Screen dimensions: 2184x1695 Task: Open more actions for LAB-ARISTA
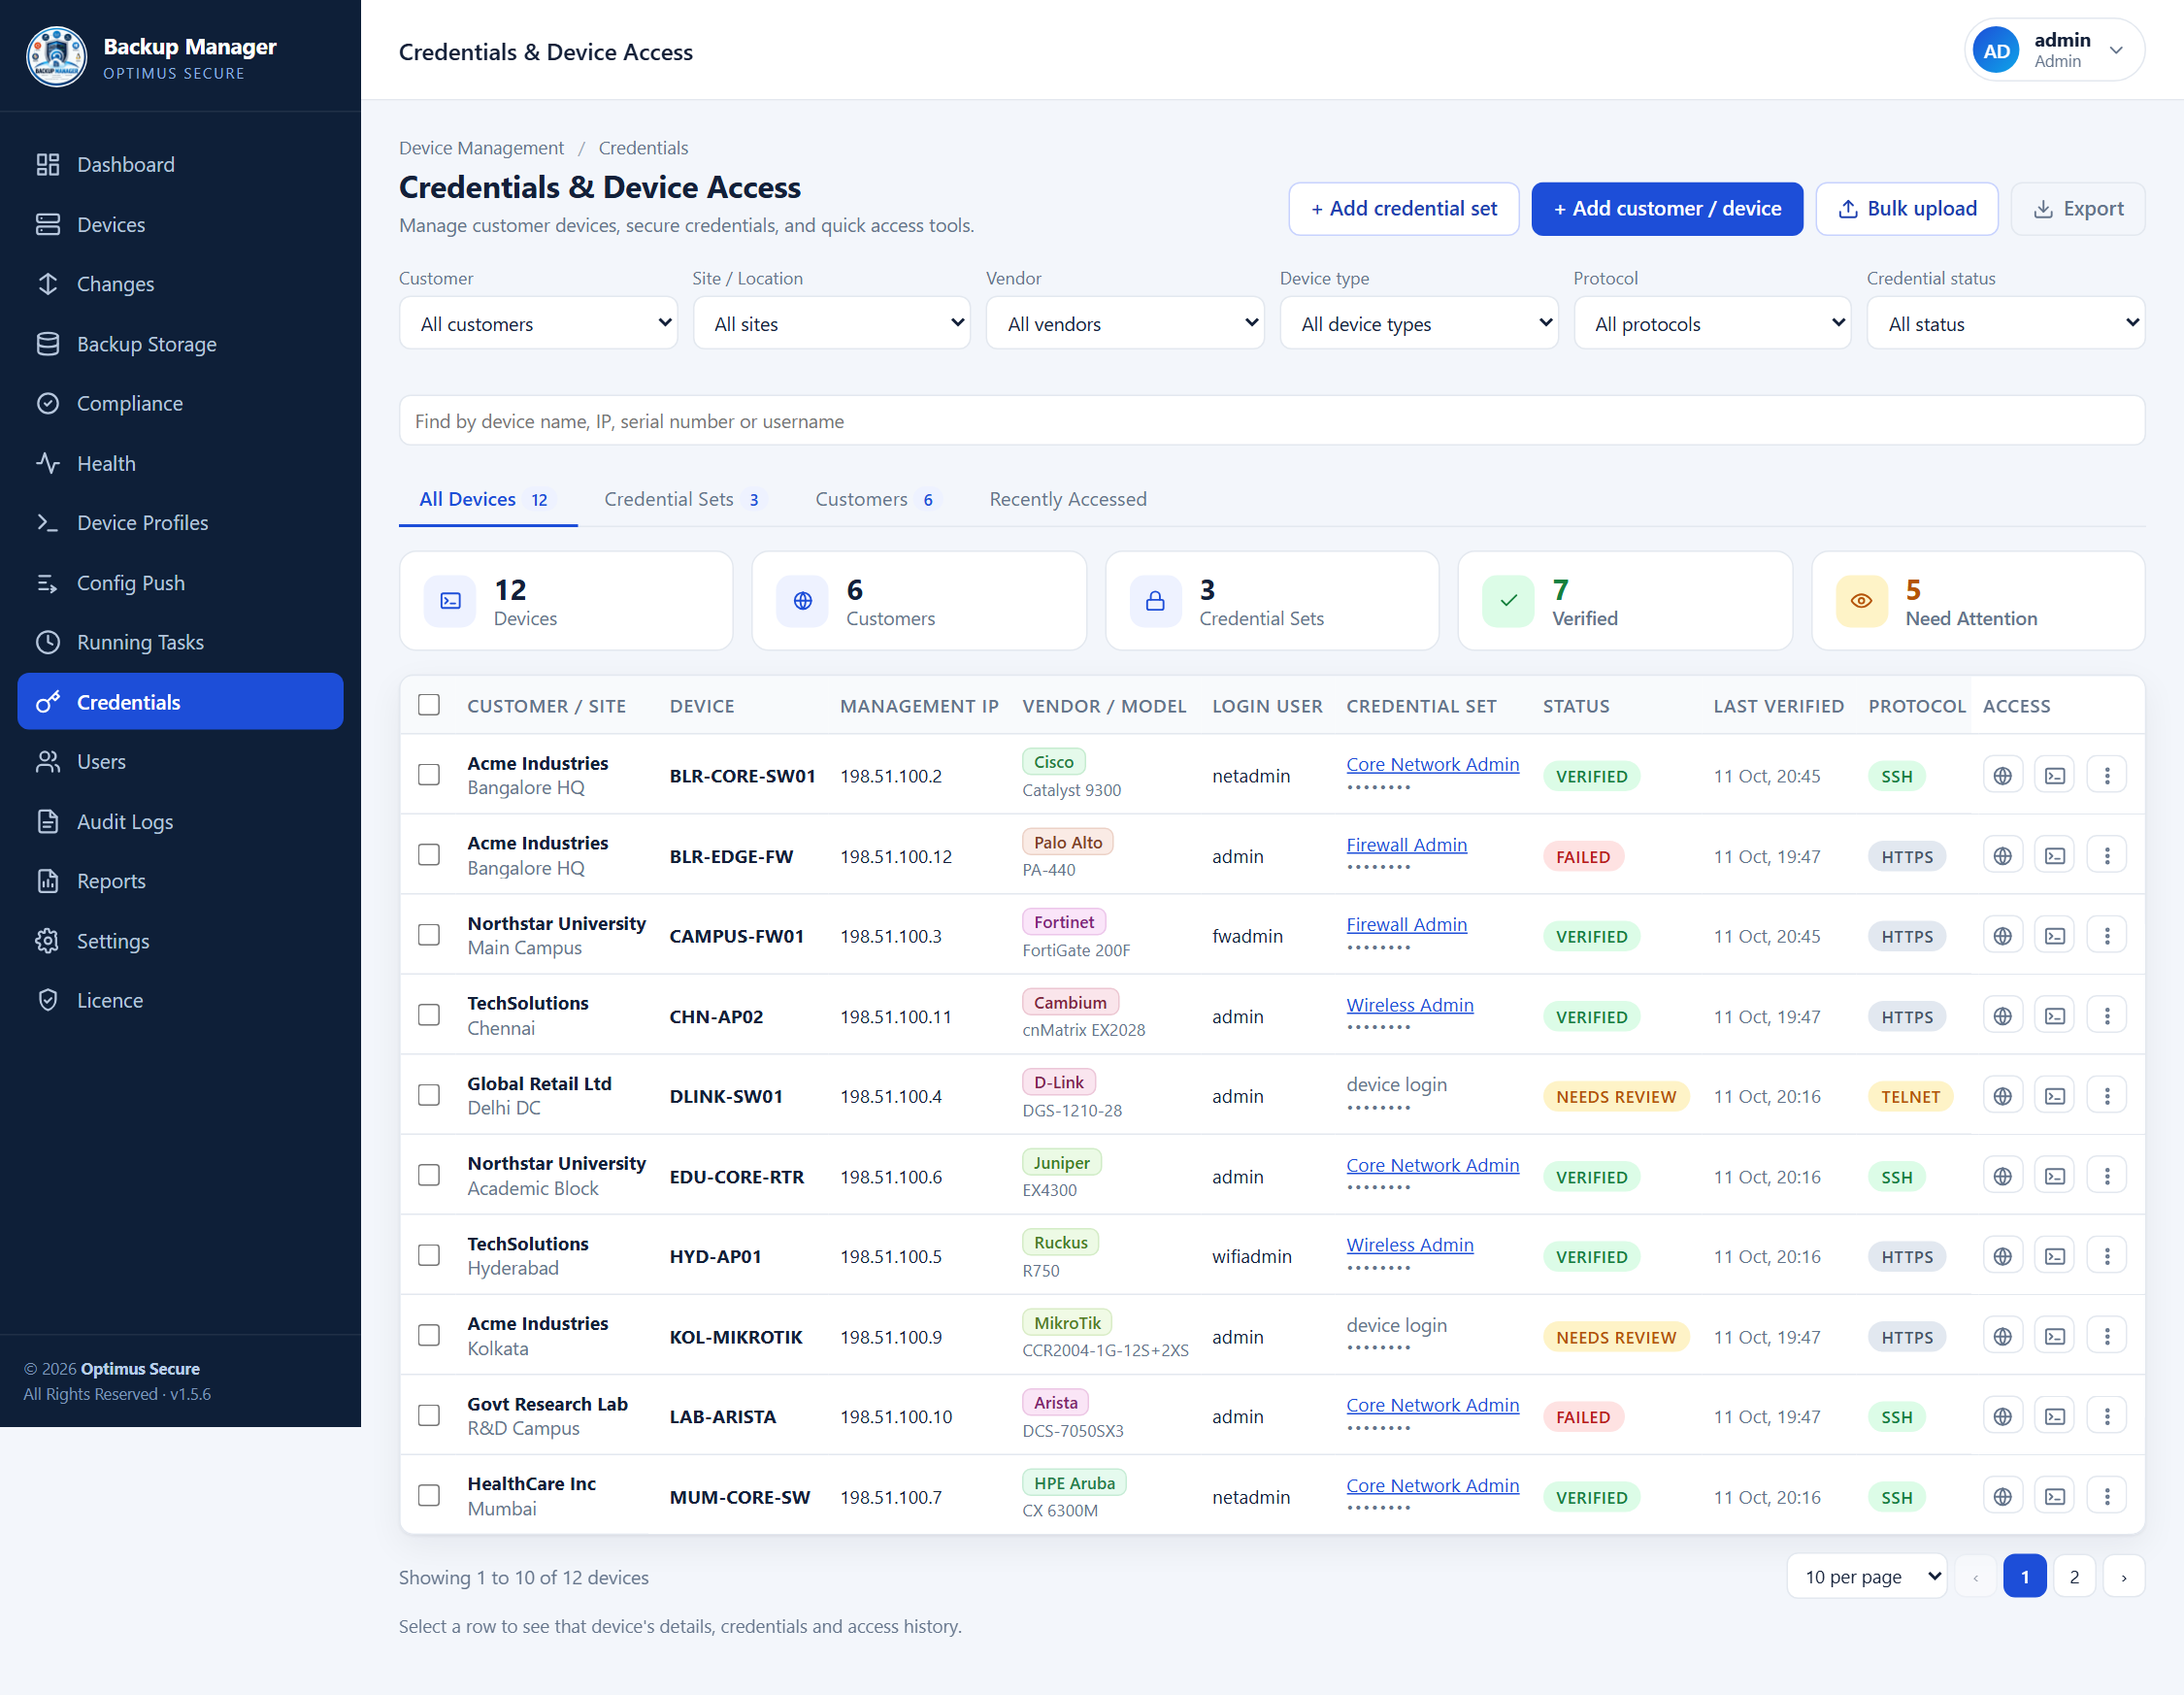click(2106, 1416)
